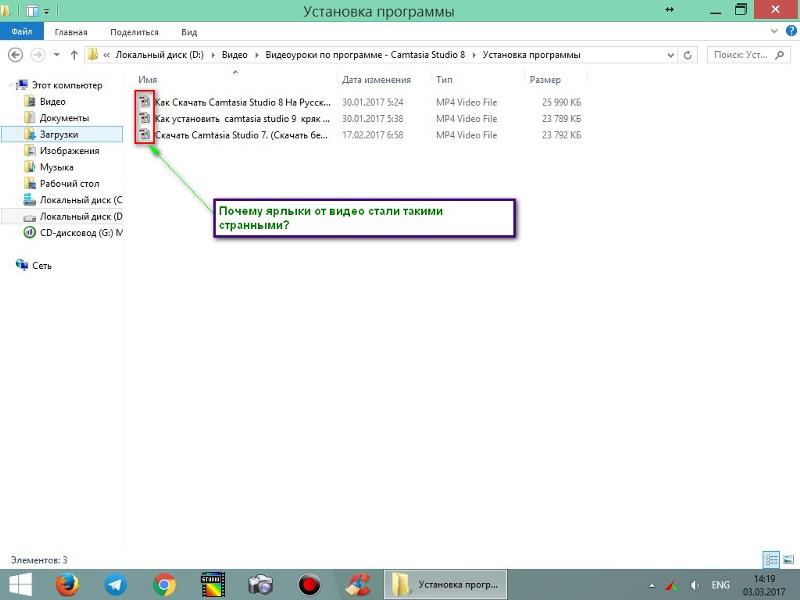This screenshot has height=600, width=800.
Task: Open Telegram from the taskbar
Action: pos(116,585)
